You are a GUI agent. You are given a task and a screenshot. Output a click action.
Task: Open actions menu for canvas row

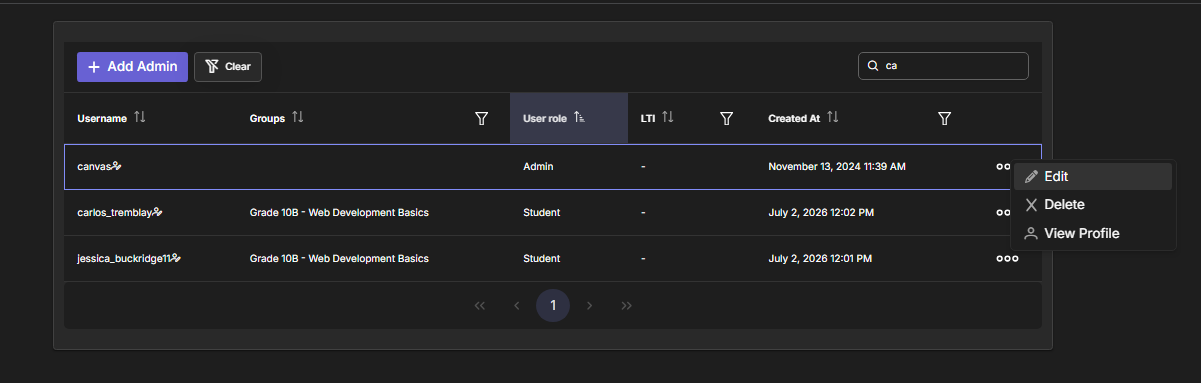(1003, 166)
